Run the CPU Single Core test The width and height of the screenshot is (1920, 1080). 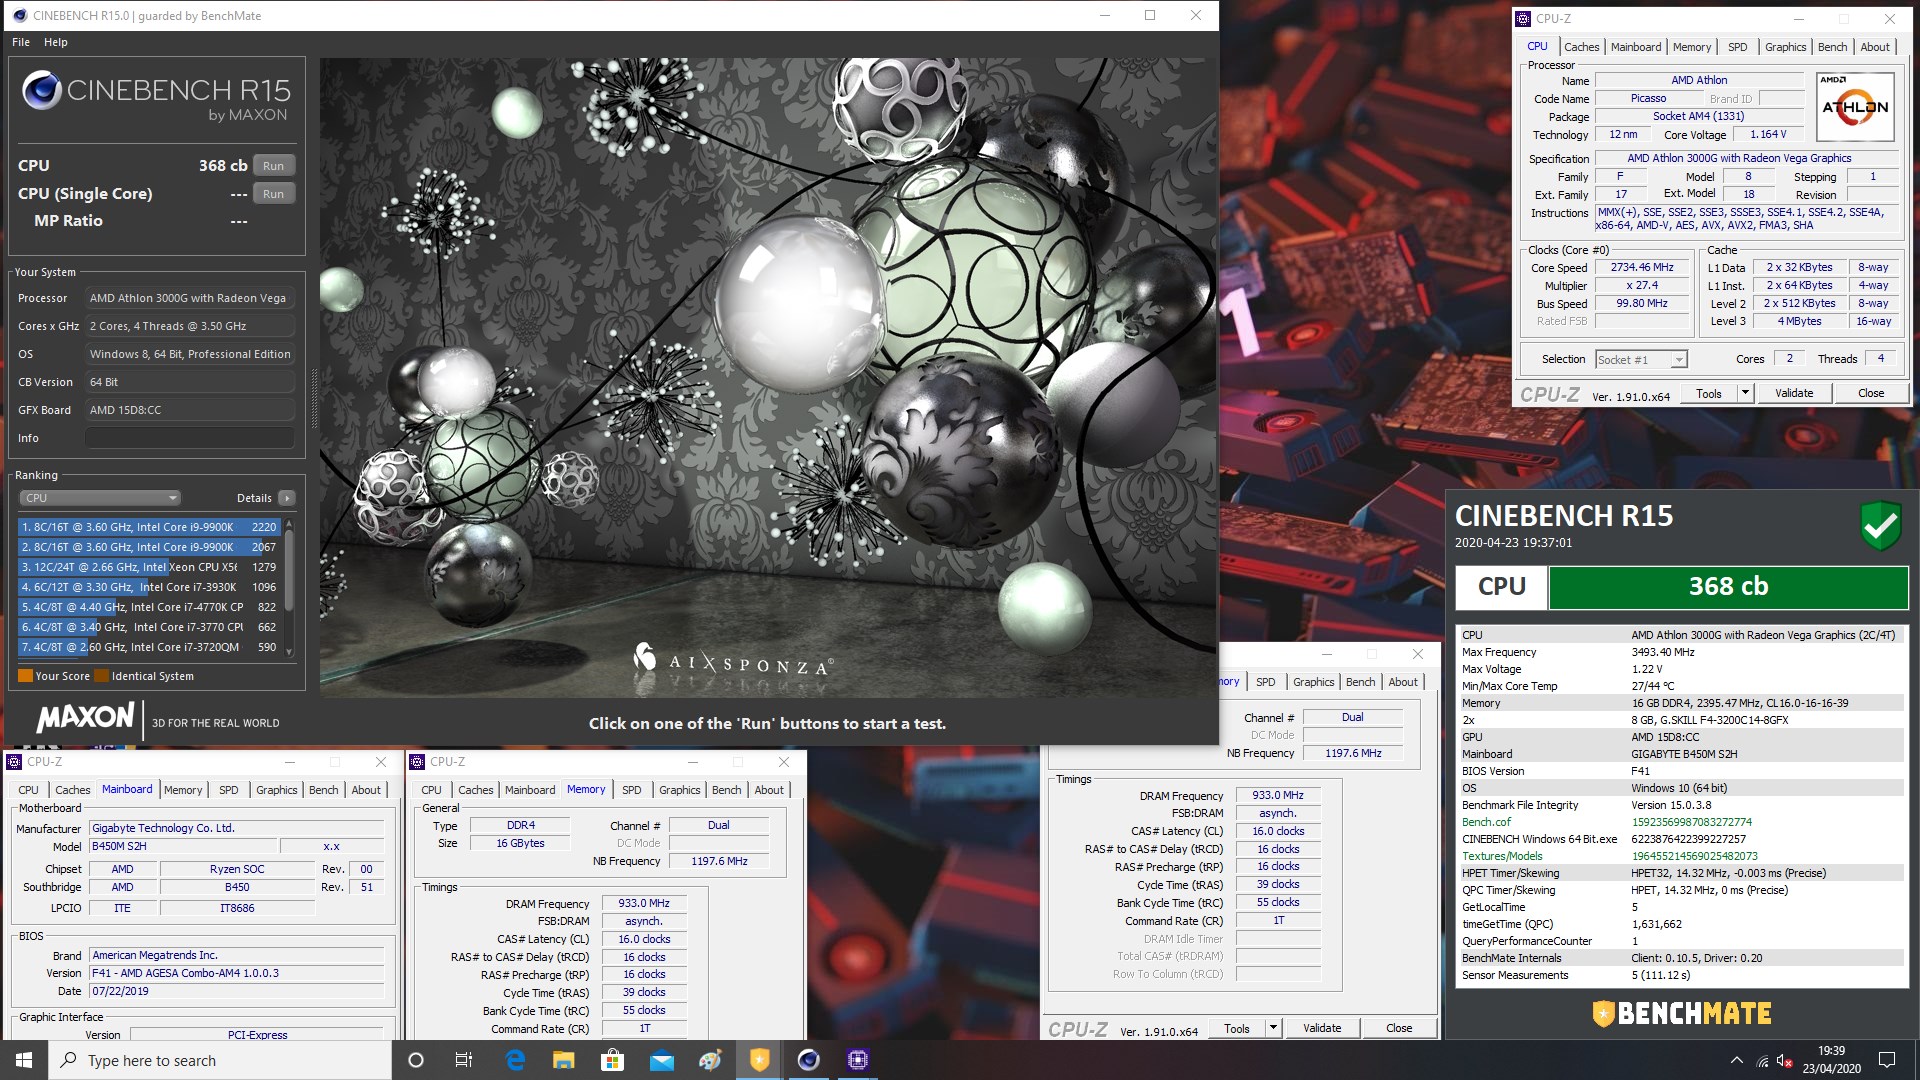pos(273,194)
